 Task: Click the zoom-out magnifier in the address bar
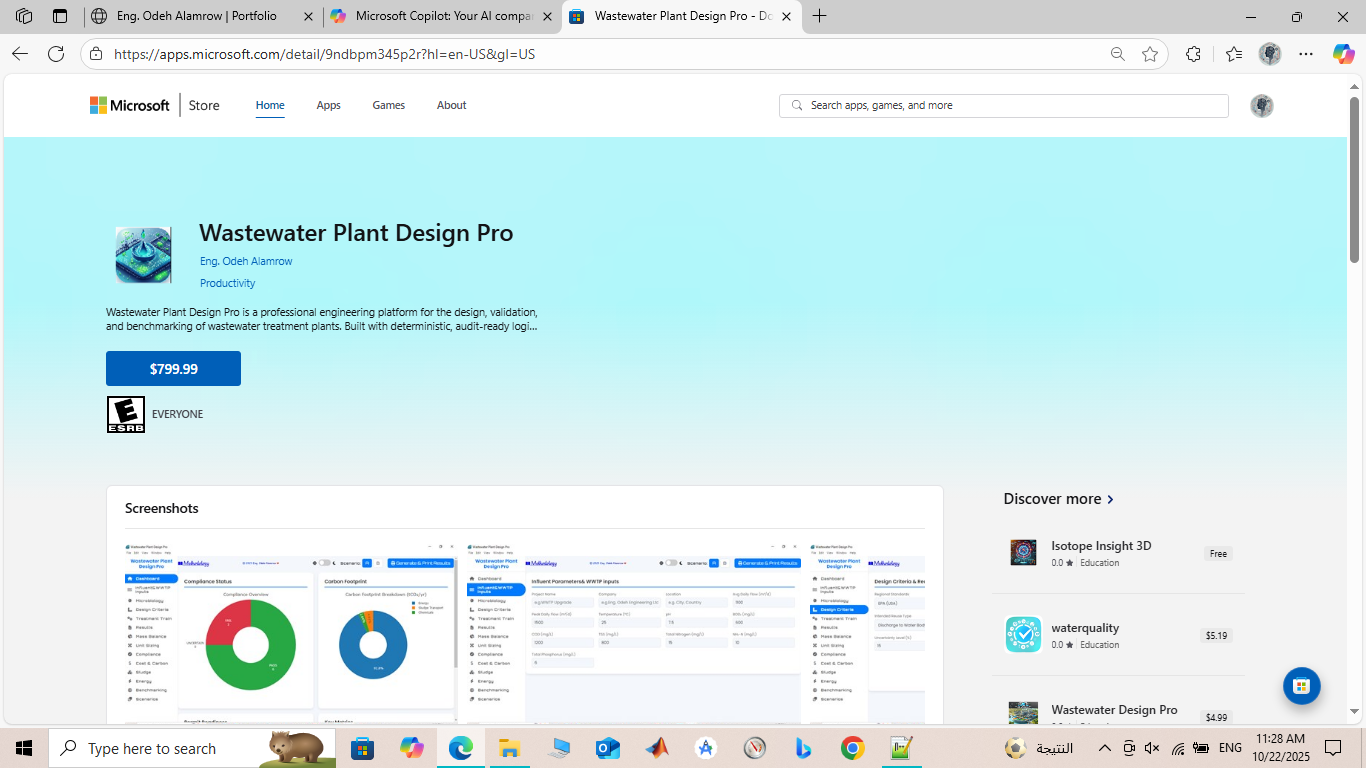pos(1118,54)
